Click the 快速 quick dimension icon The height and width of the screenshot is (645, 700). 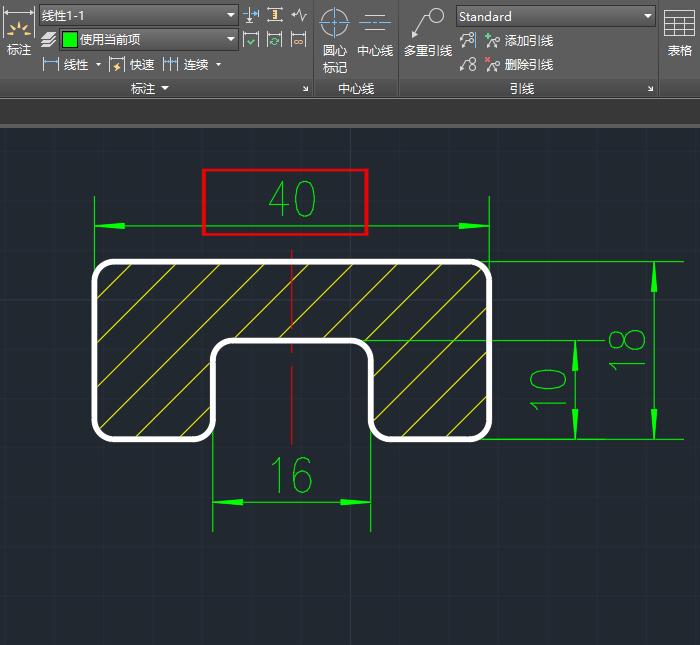pos(117,65)
